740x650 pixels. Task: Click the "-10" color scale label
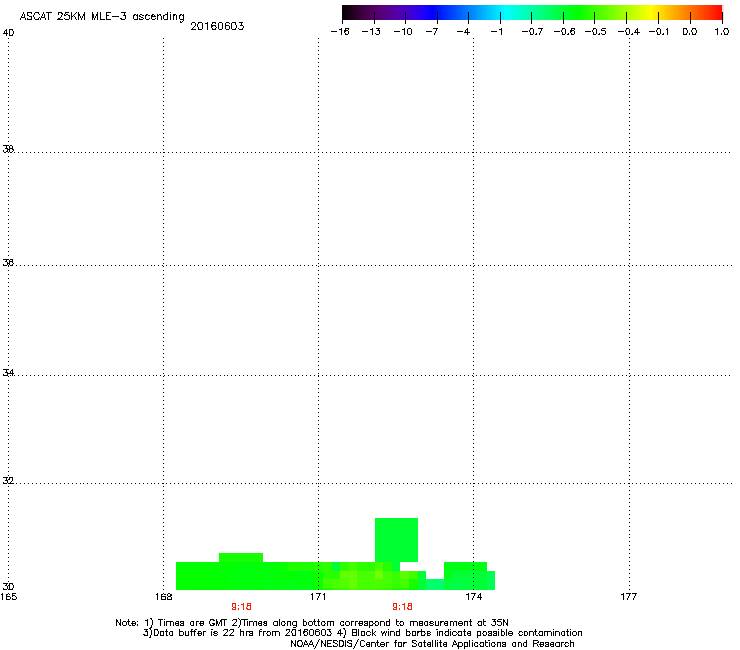403,32
